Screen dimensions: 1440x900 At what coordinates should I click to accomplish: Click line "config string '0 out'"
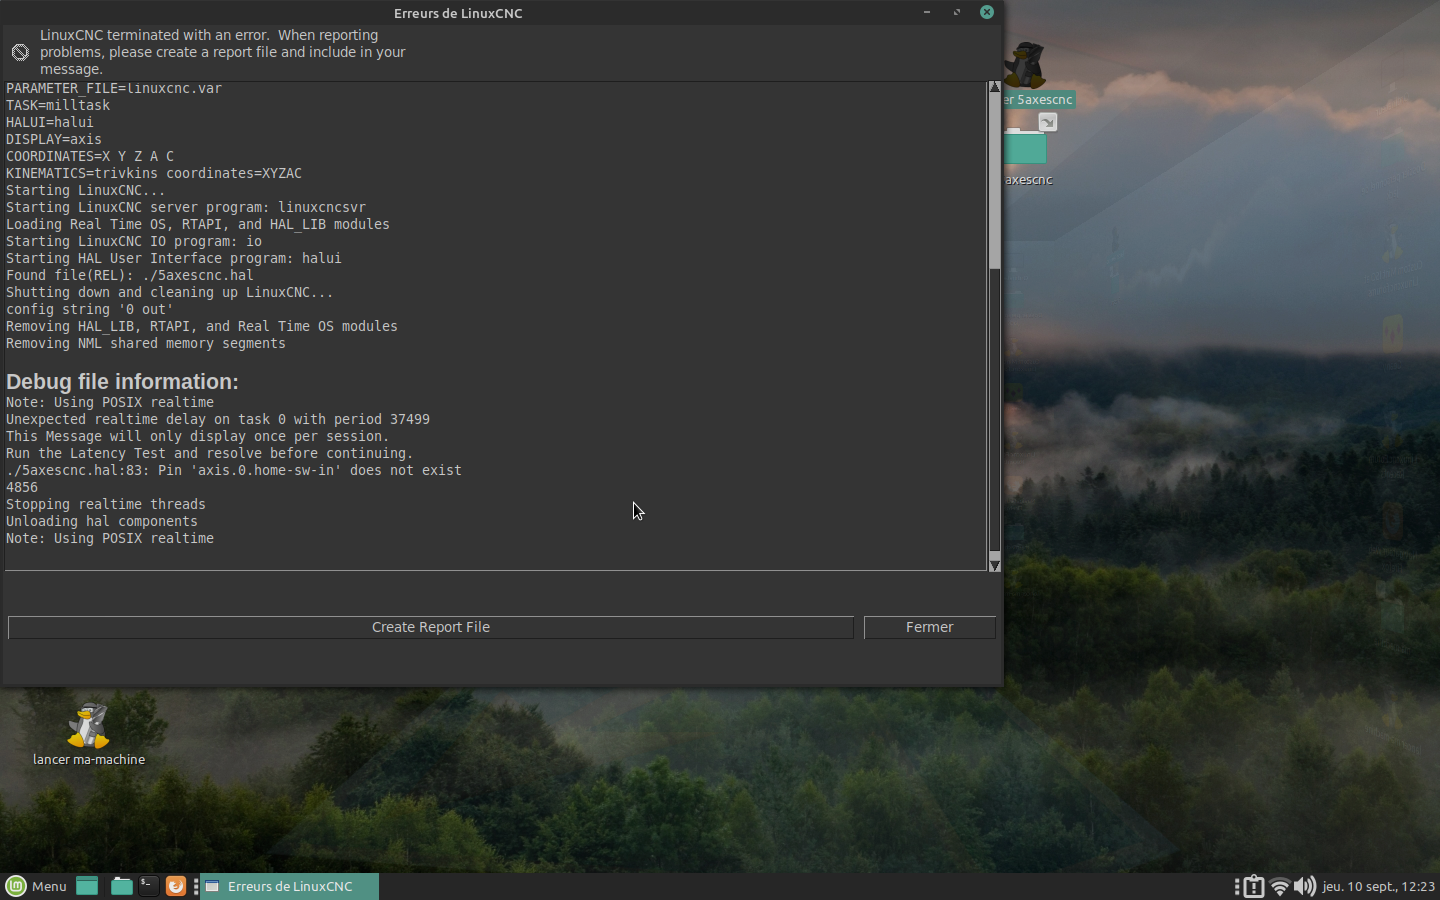click(90, 309)
